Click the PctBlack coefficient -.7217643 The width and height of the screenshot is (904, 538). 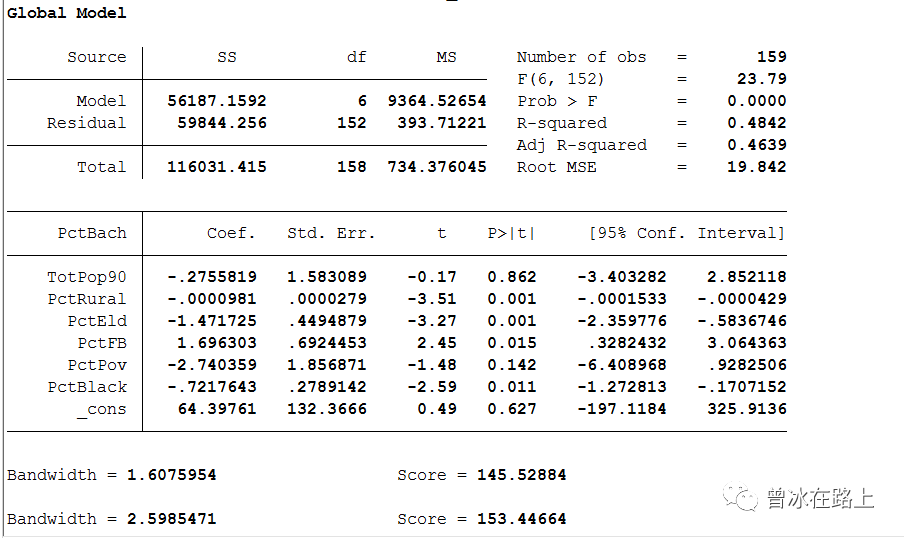(x=212, y=386)
